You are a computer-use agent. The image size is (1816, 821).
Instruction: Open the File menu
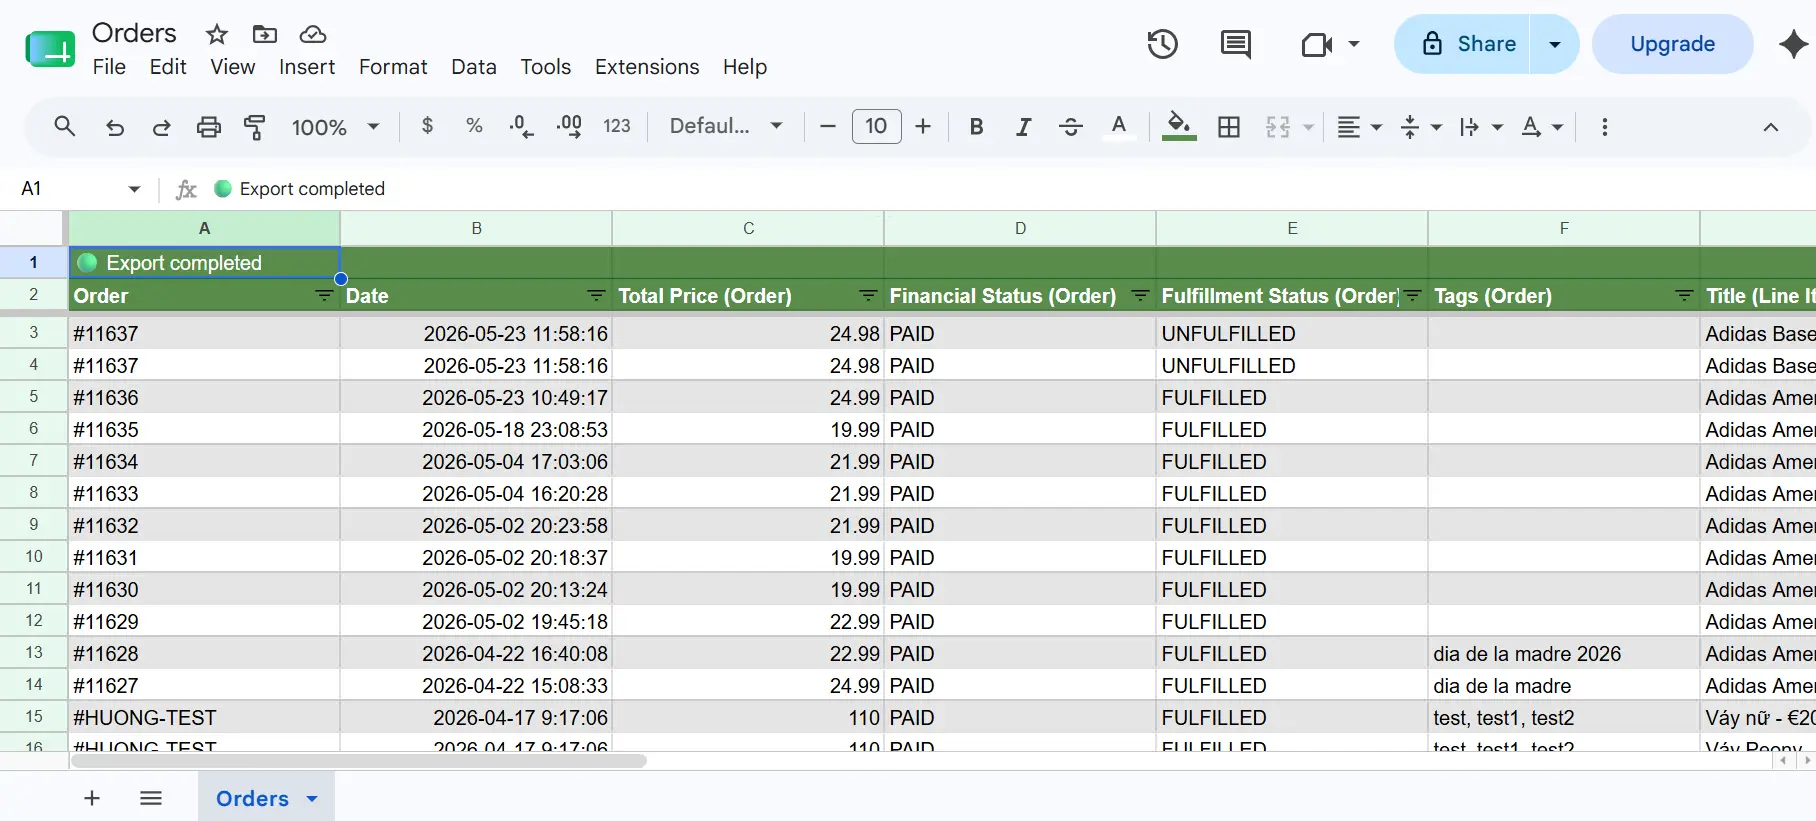tap(109, 67)
